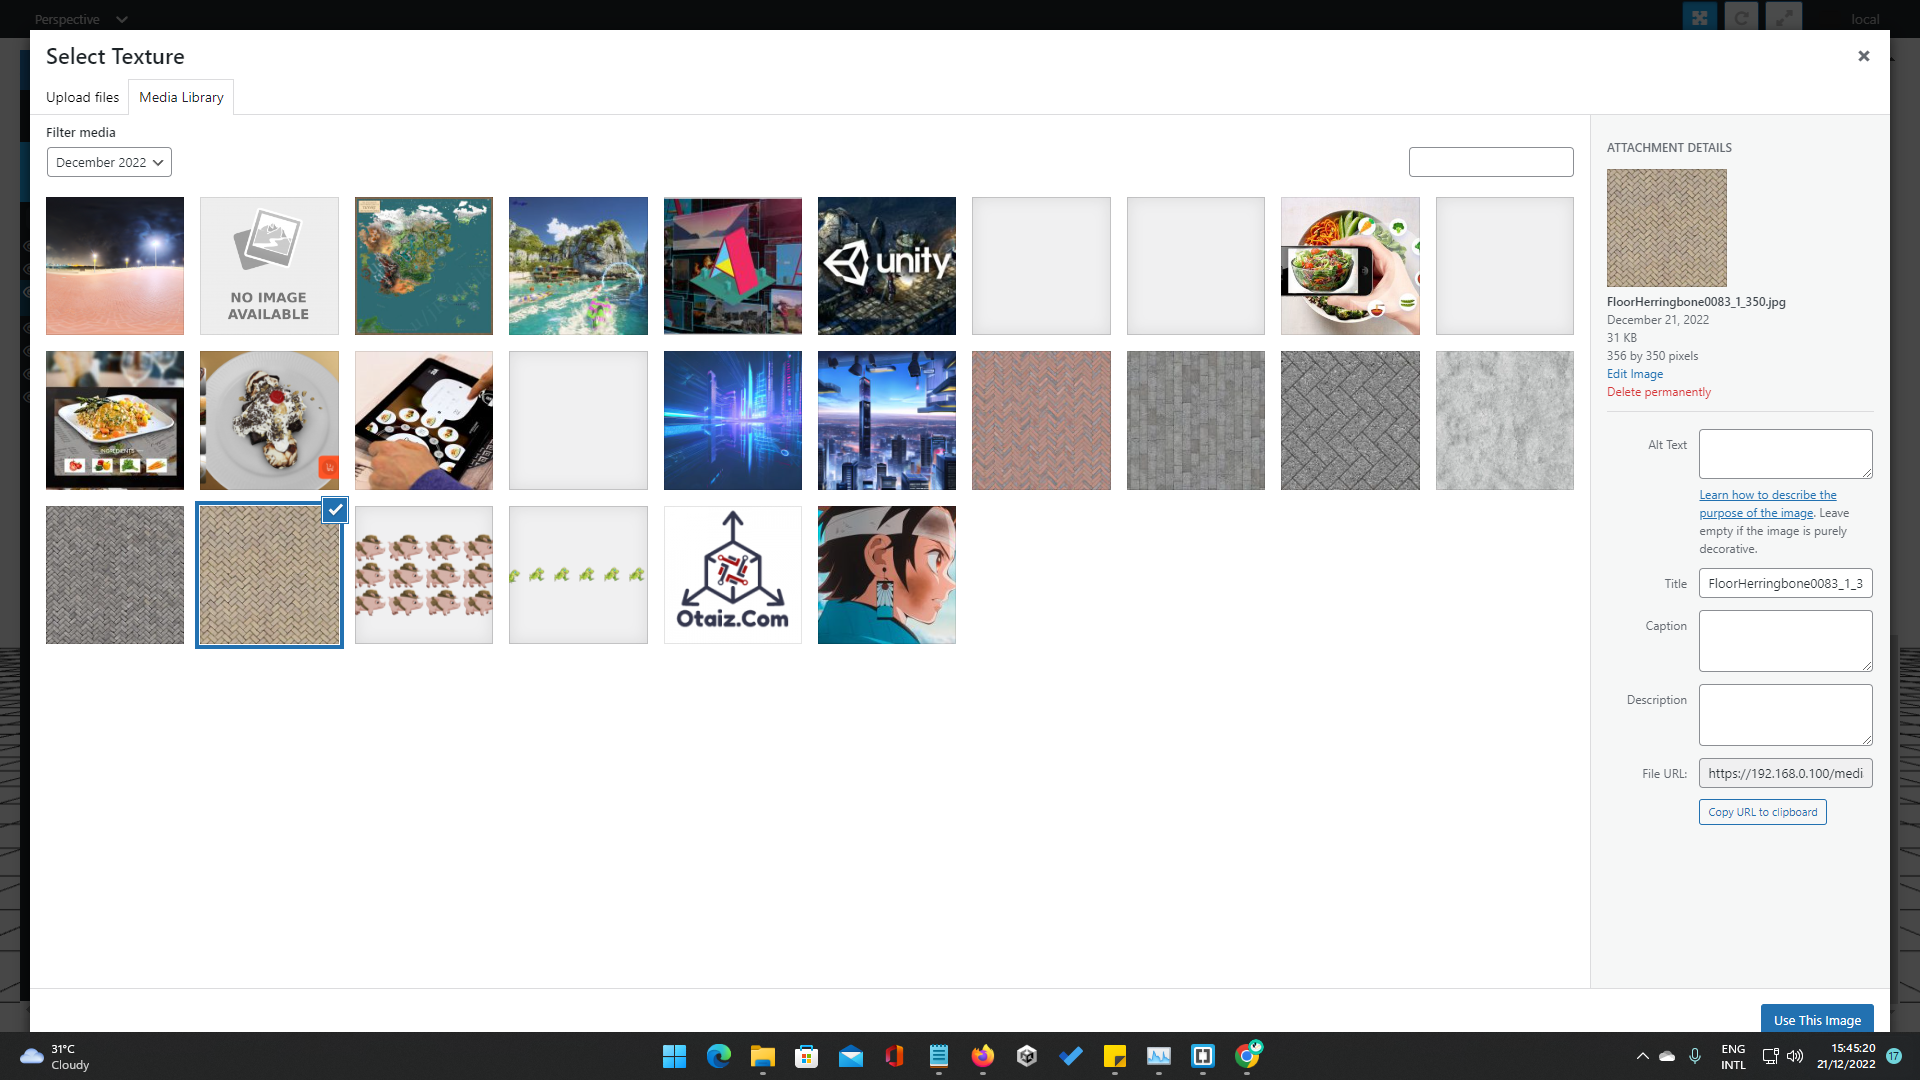Select the green dinosaurs row thumbnail
The height and width of the screenshot is (1080, 1920).
(578, 575)
